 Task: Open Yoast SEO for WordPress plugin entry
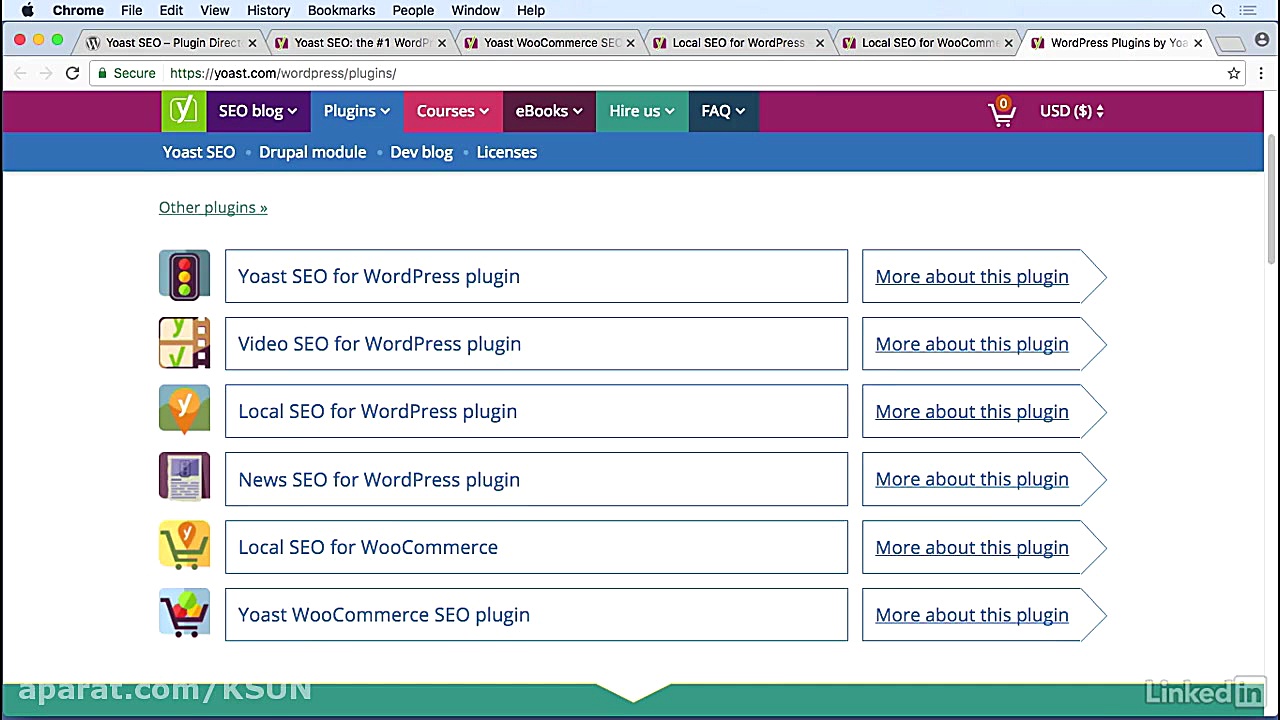[536, 276]
